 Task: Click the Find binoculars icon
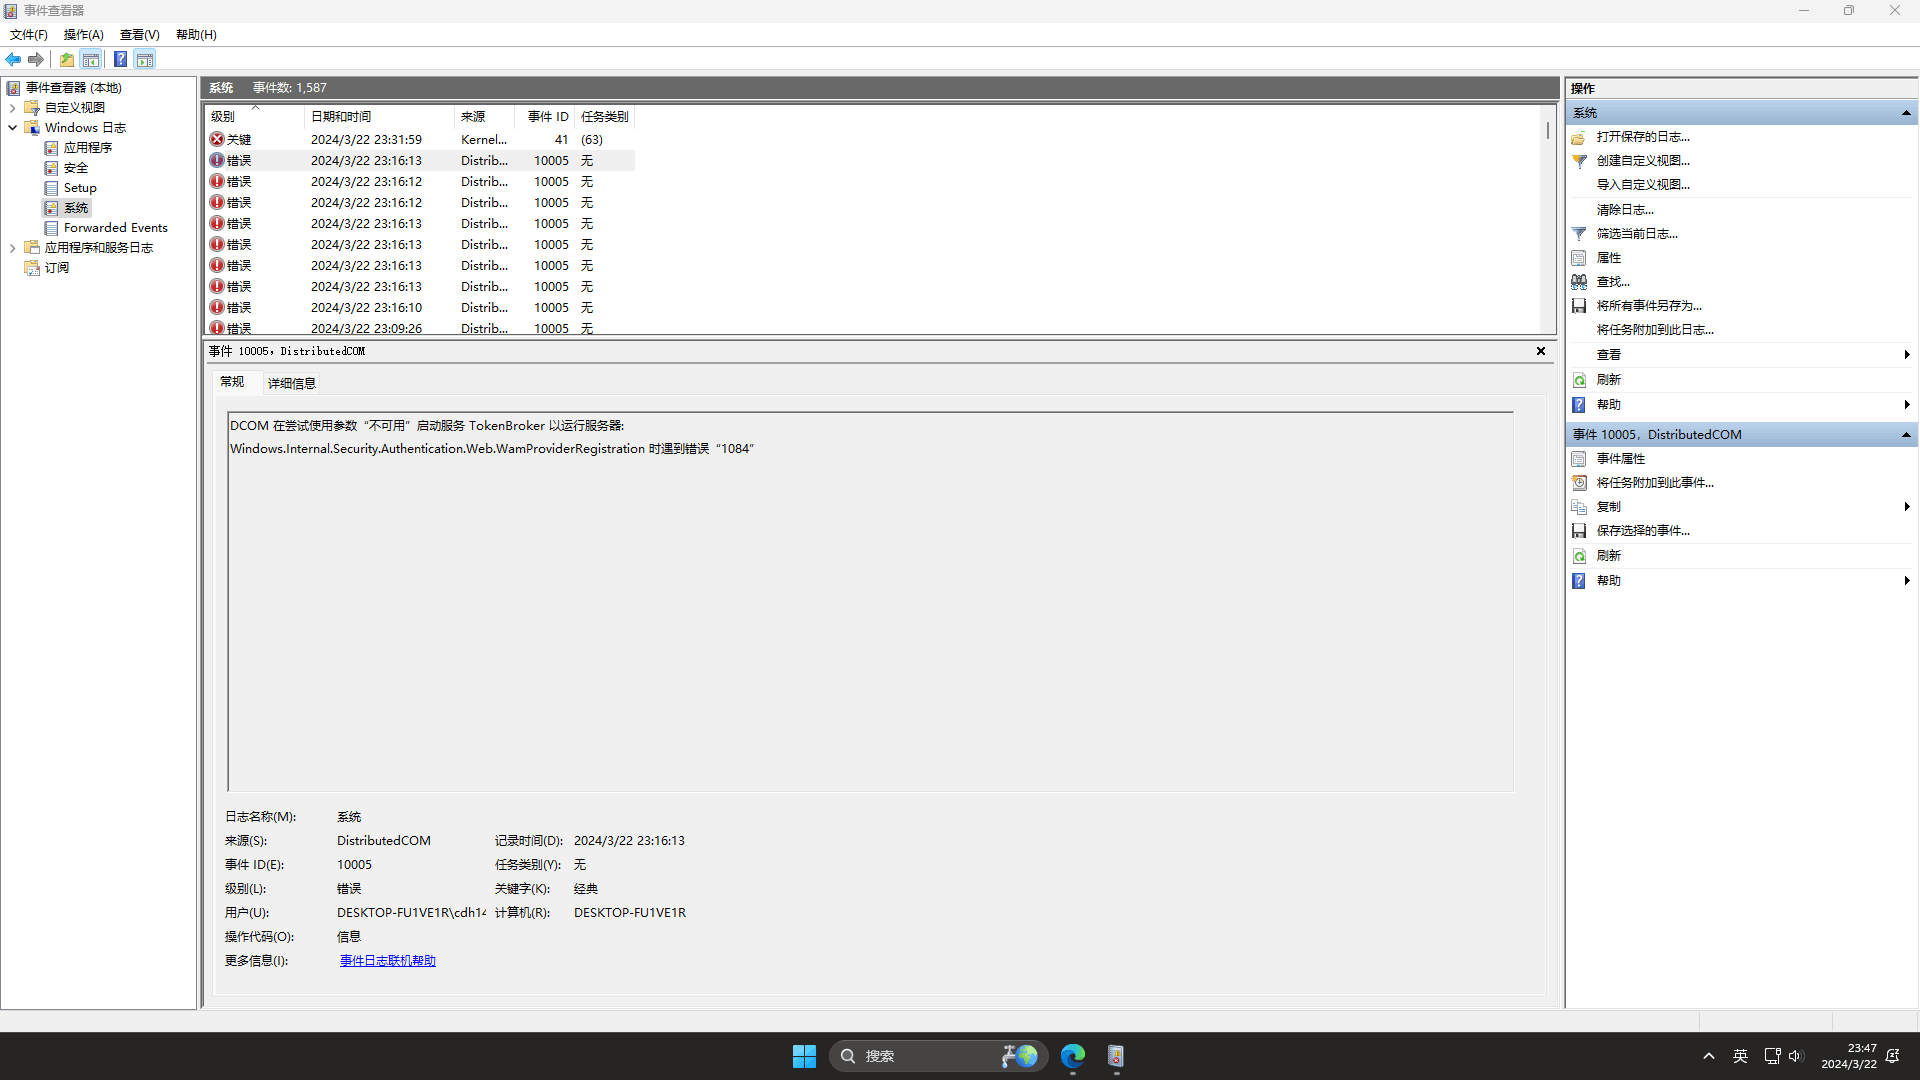(x=1579, y=282)
